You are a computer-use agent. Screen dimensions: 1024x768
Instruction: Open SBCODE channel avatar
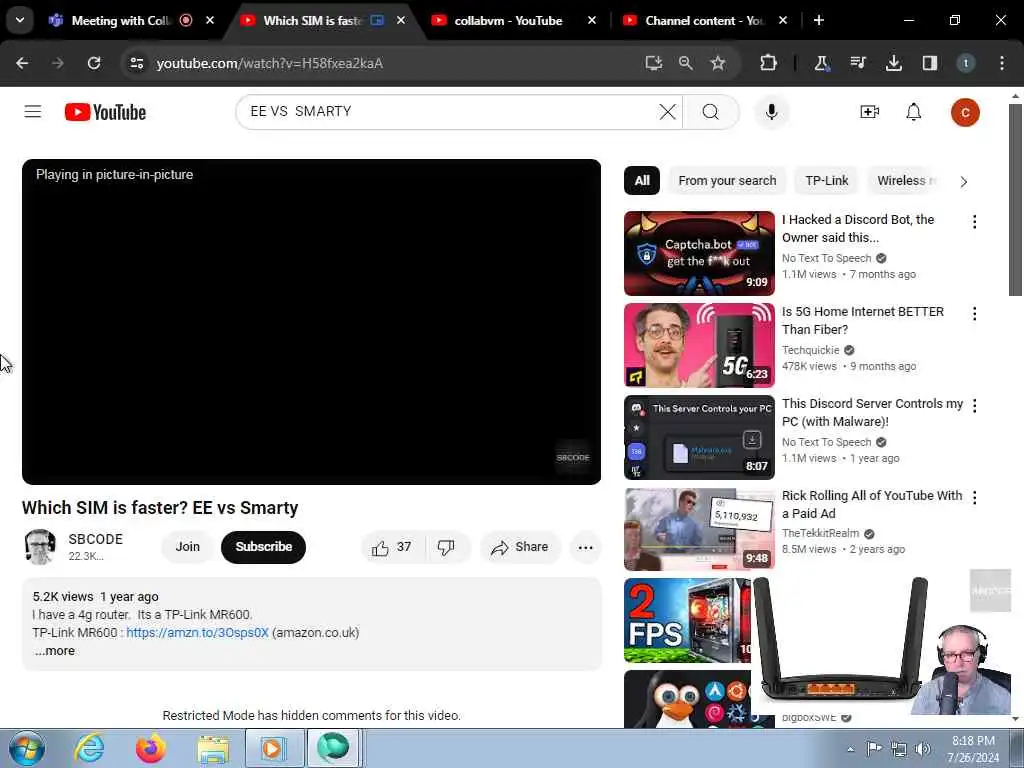[x=40, y=547]
